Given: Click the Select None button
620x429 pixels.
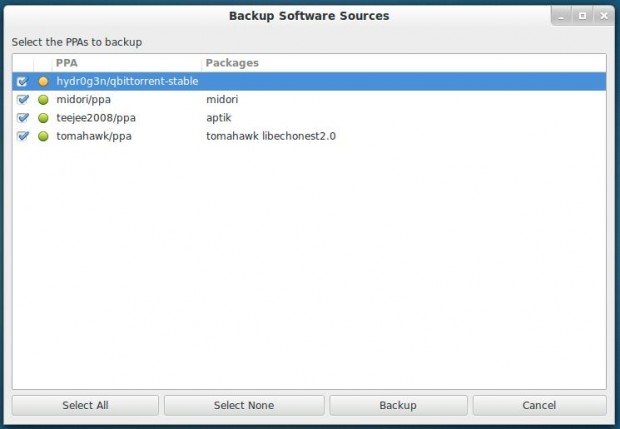Looking at the screenshot, I should coord(244,405).
